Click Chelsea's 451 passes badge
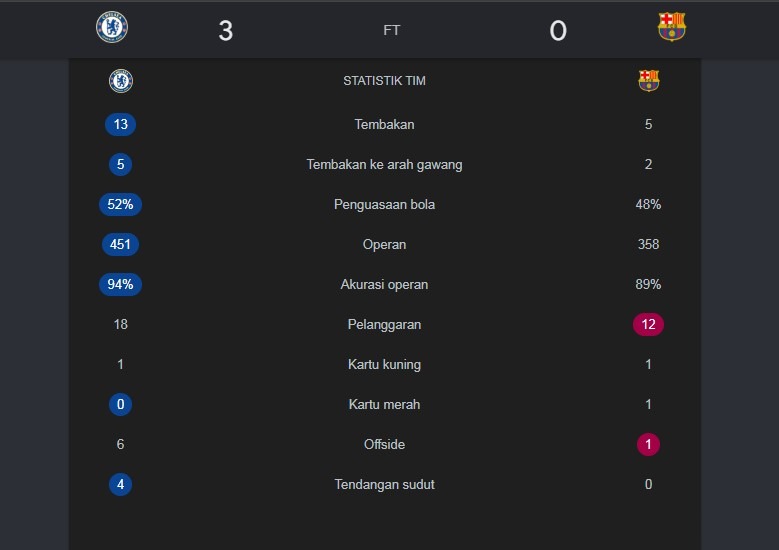Image resolution: width=779 pixels, height=550 pixels. tap(120, 244)
